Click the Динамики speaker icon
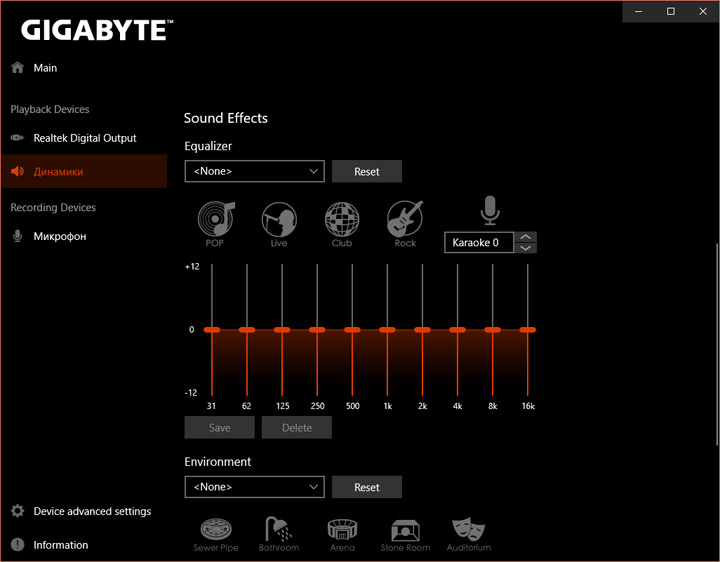 [x=17, y=171]
